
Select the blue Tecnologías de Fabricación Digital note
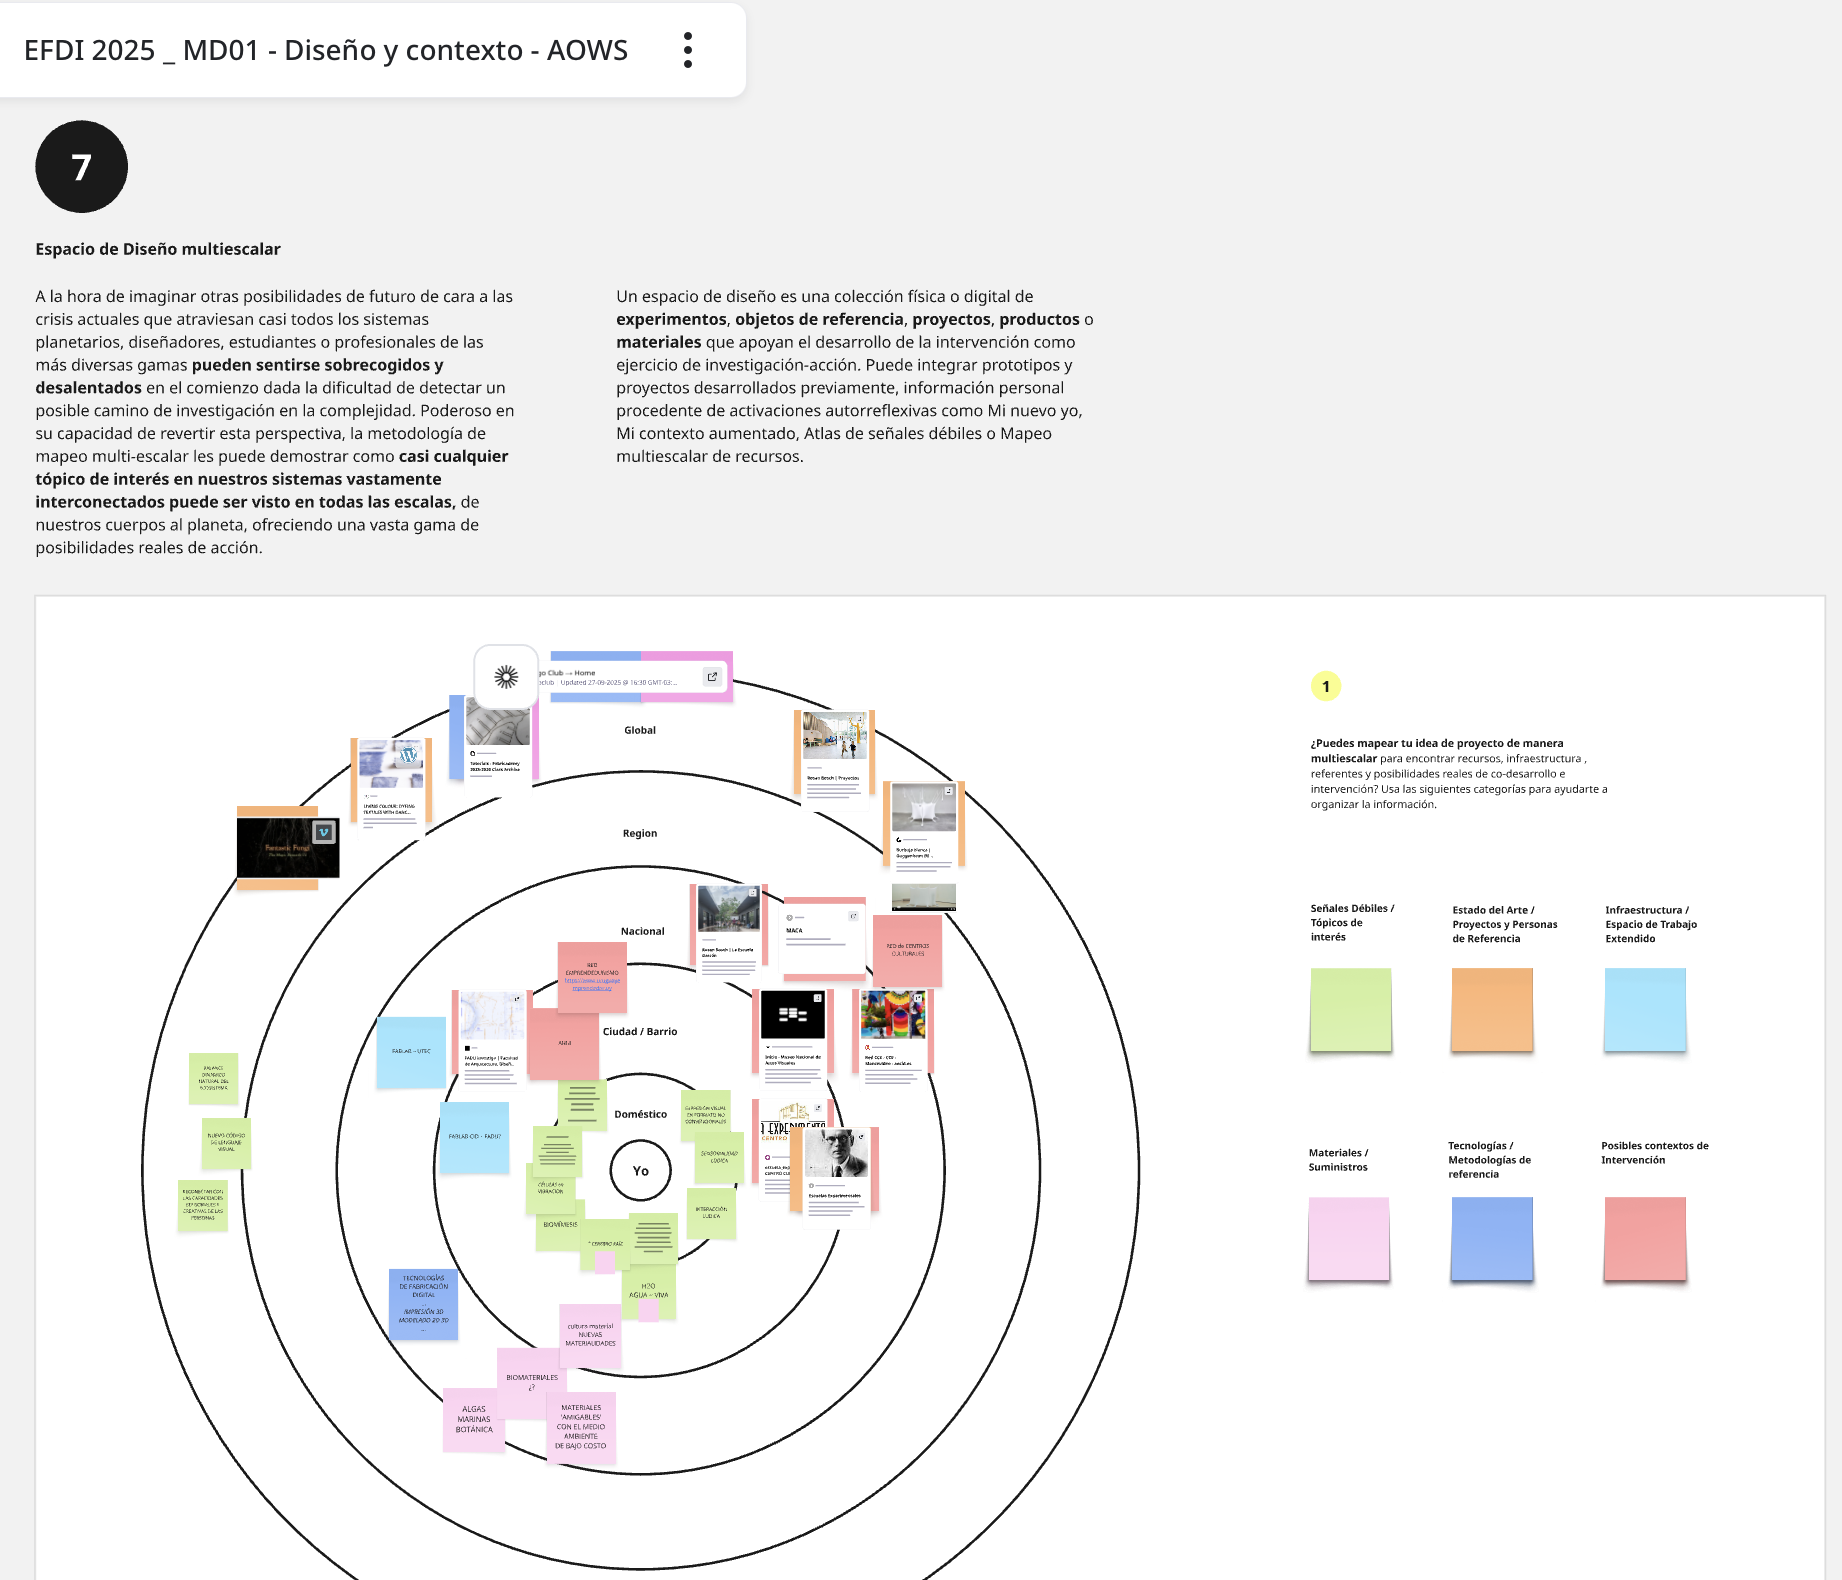click(x=423, y=1303)
